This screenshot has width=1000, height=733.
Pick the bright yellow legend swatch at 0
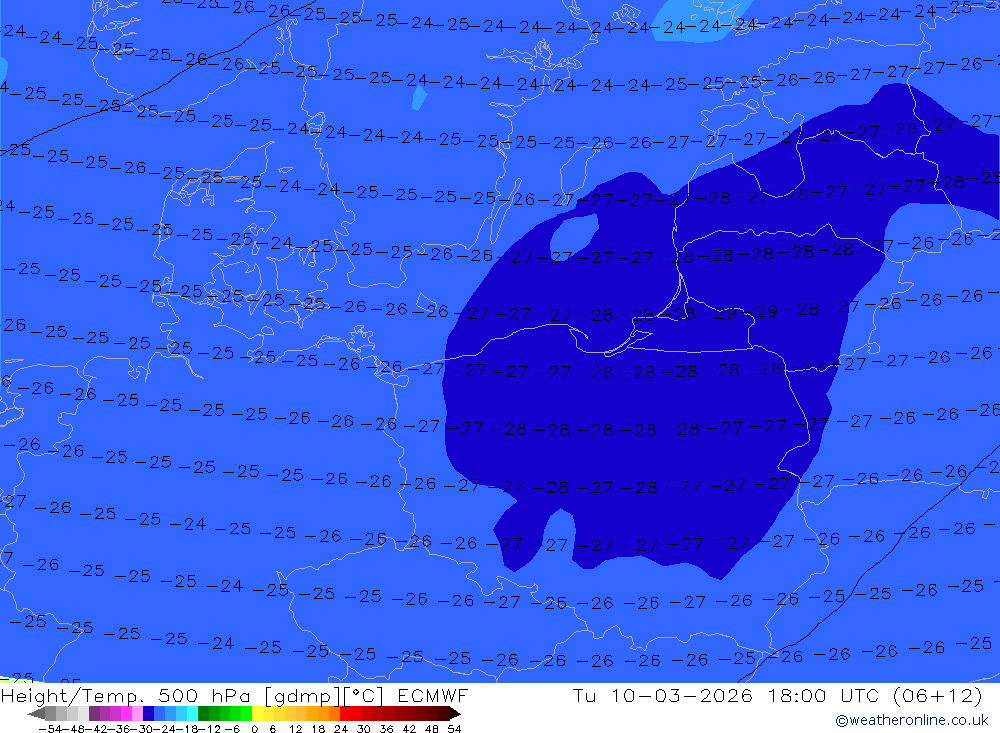tap(258, 713)
